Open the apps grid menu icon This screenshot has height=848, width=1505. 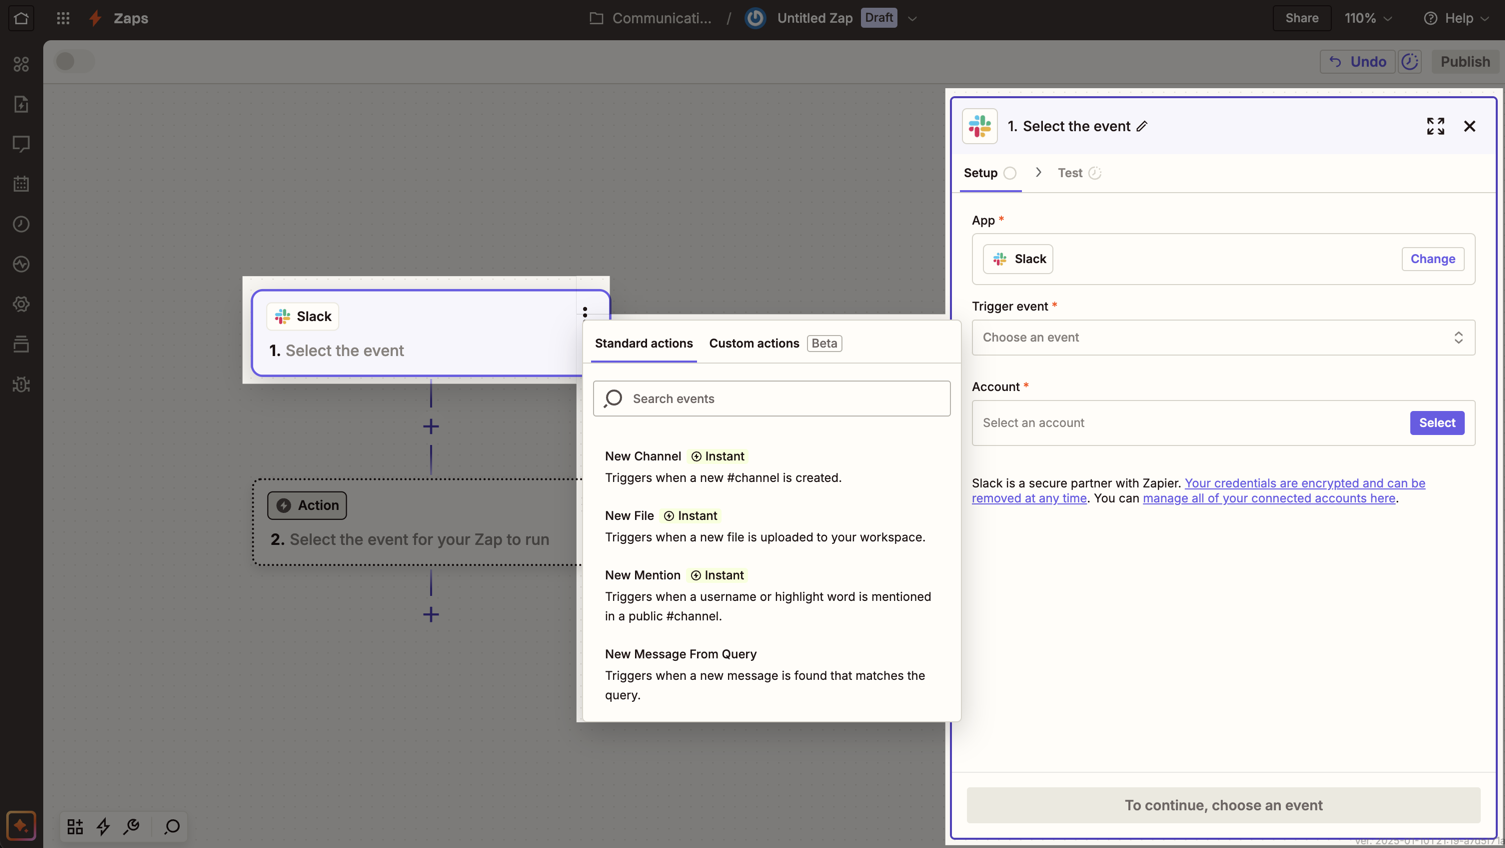63,18
